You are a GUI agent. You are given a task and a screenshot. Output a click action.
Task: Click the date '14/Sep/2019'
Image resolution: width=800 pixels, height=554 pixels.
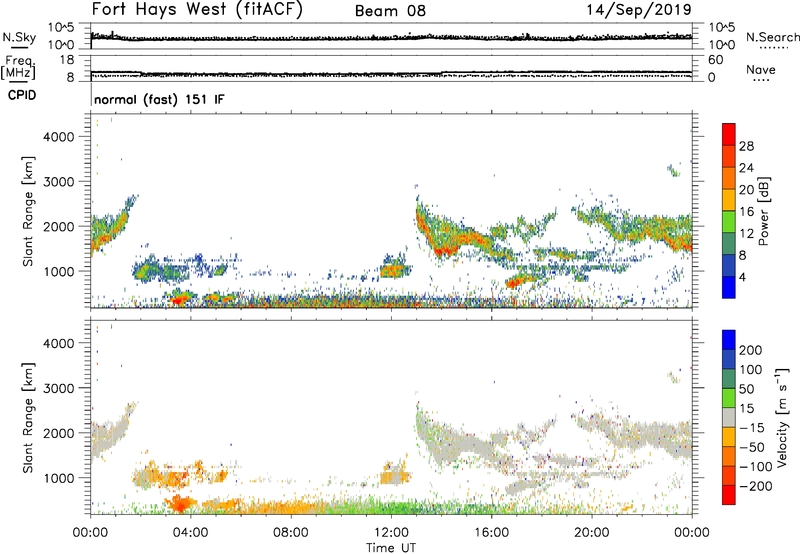click(639, 10)
